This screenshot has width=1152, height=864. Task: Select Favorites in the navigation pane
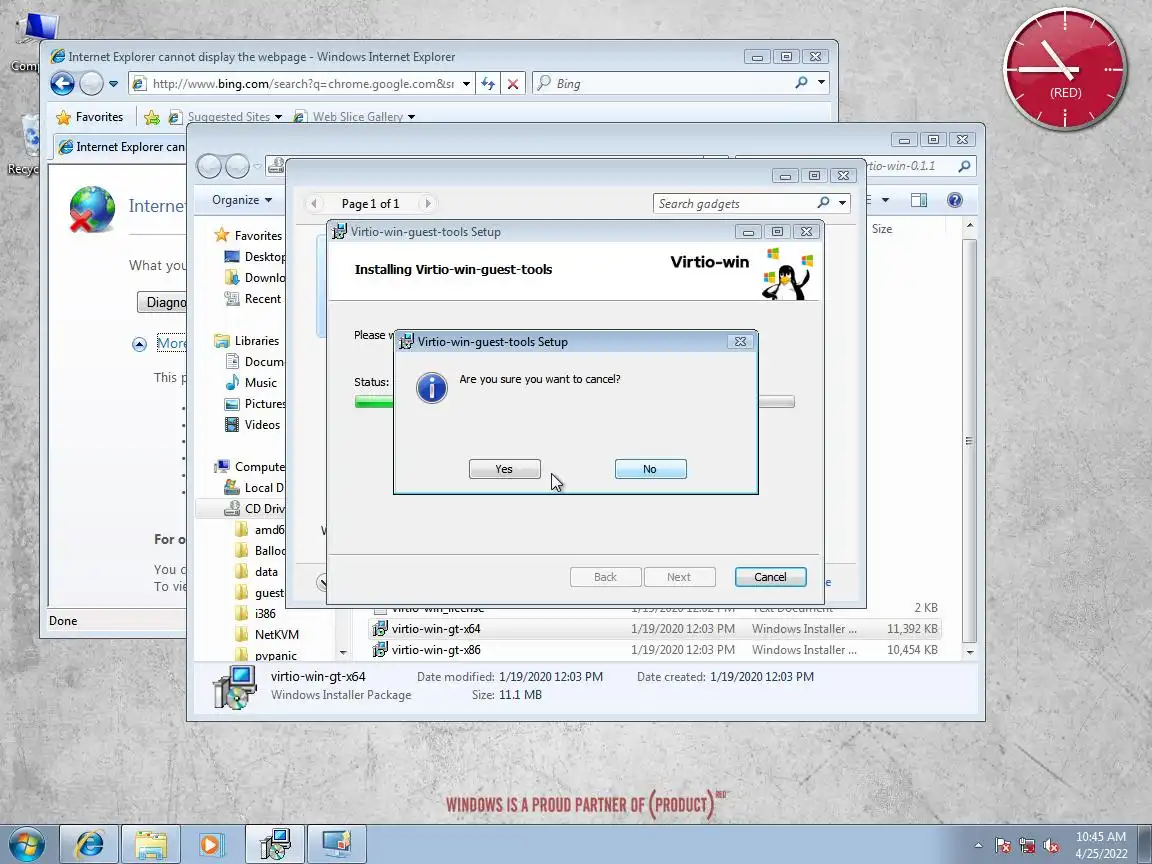click(248, 235)
